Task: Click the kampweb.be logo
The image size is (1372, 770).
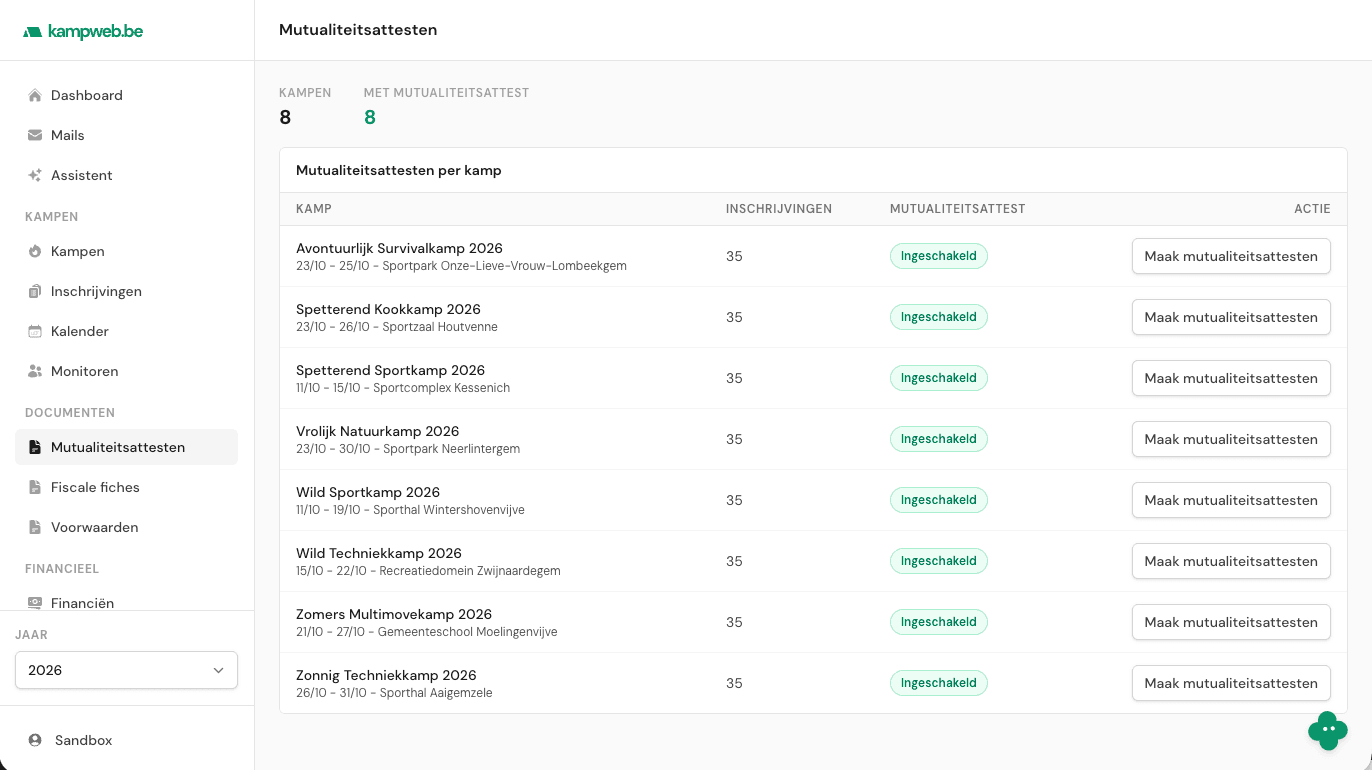Action: (83, 32)
